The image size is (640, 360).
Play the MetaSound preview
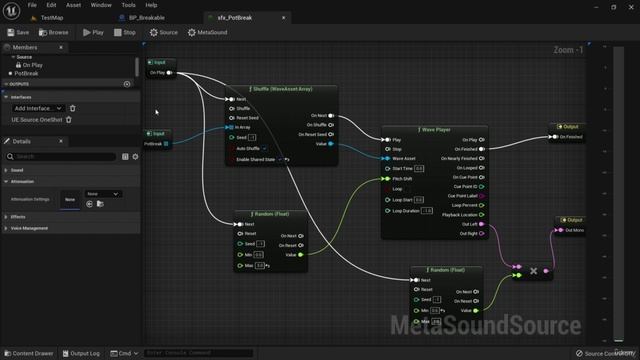click(93, 32)
